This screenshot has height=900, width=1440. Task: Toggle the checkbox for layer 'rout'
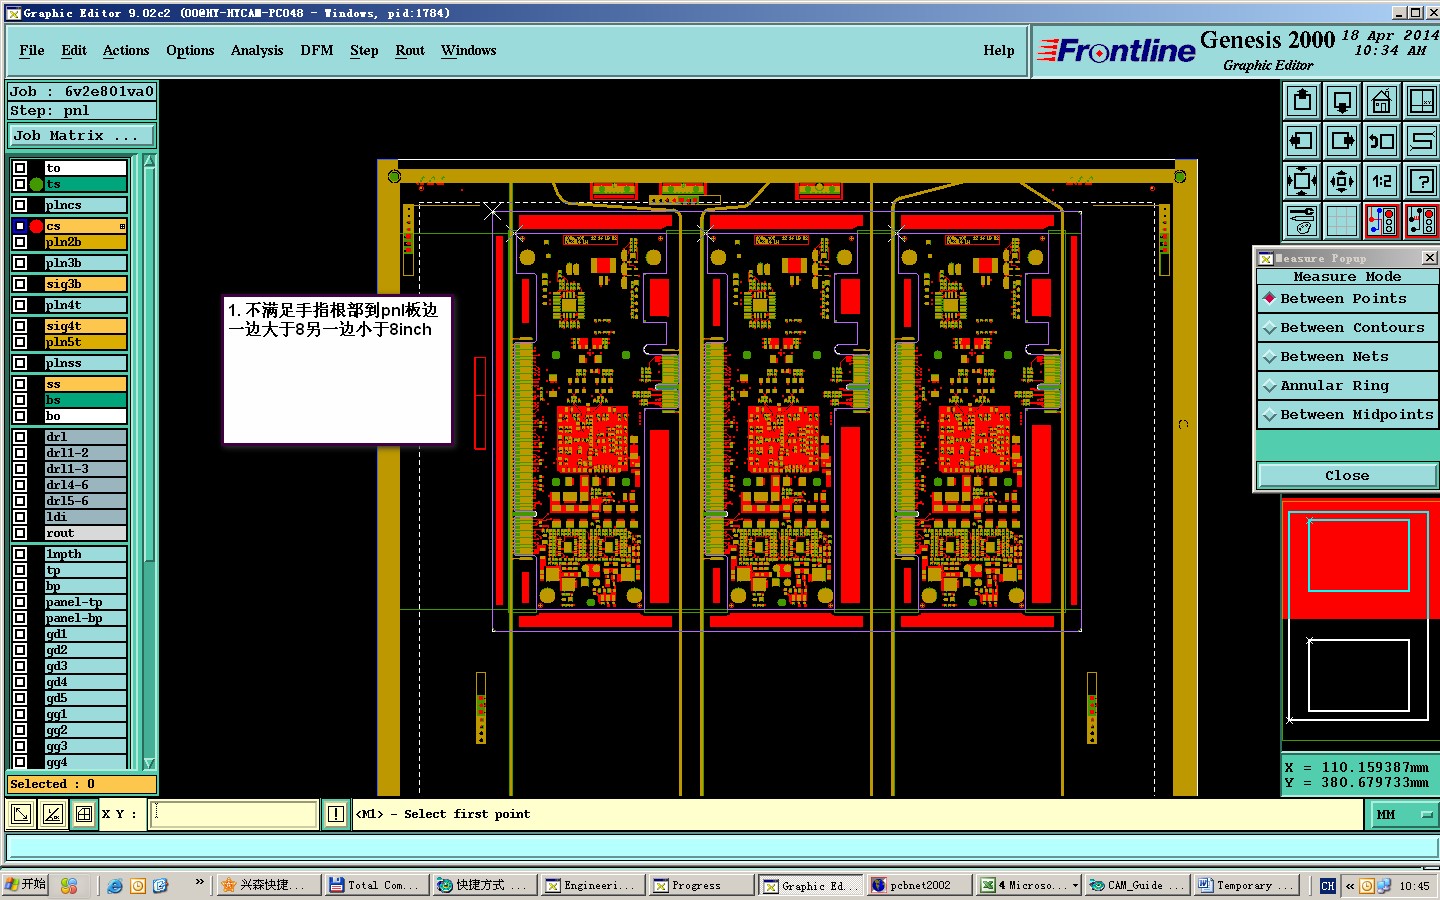20,533
